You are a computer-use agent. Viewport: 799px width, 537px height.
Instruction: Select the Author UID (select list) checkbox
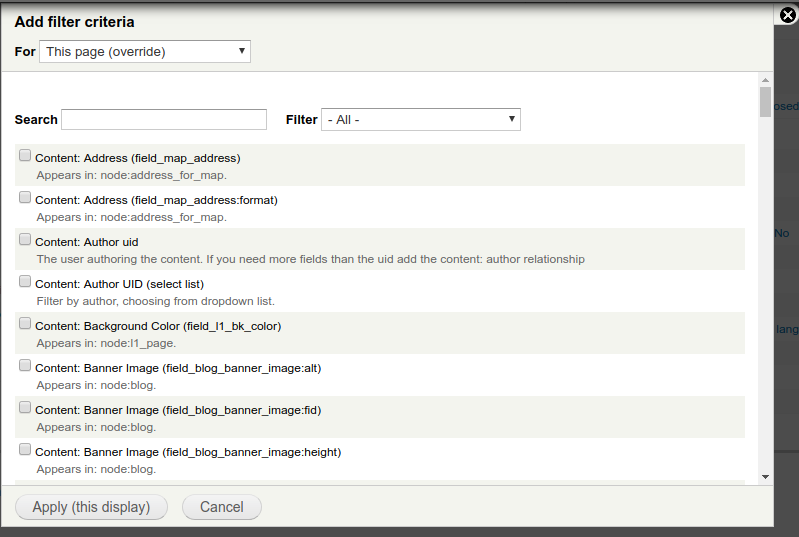point(25,281)
